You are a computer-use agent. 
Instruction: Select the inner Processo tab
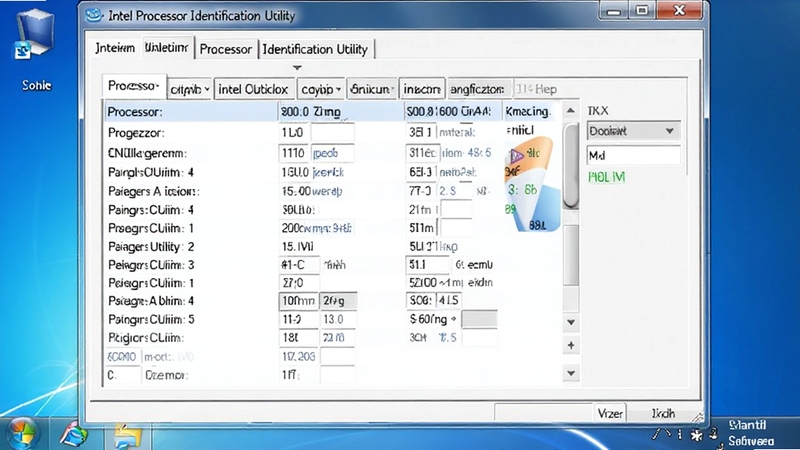coord(134,86)
